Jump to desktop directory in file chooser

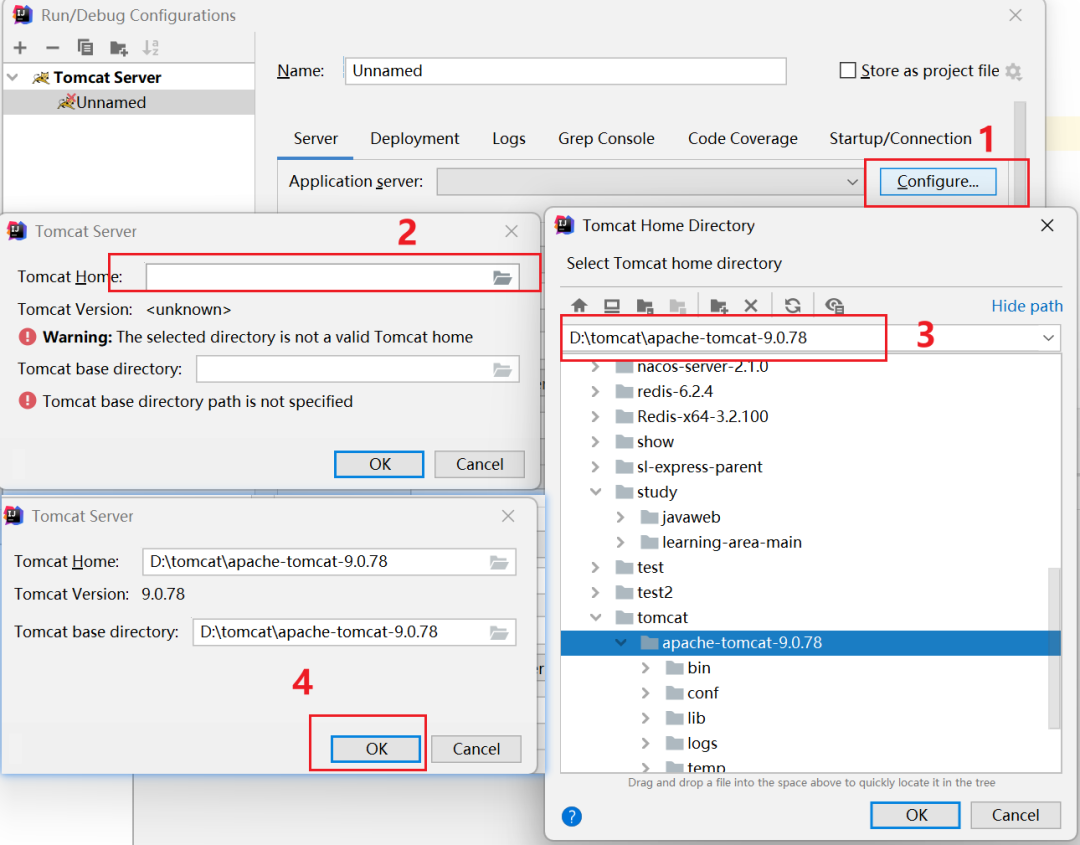(x=612, y=306)
